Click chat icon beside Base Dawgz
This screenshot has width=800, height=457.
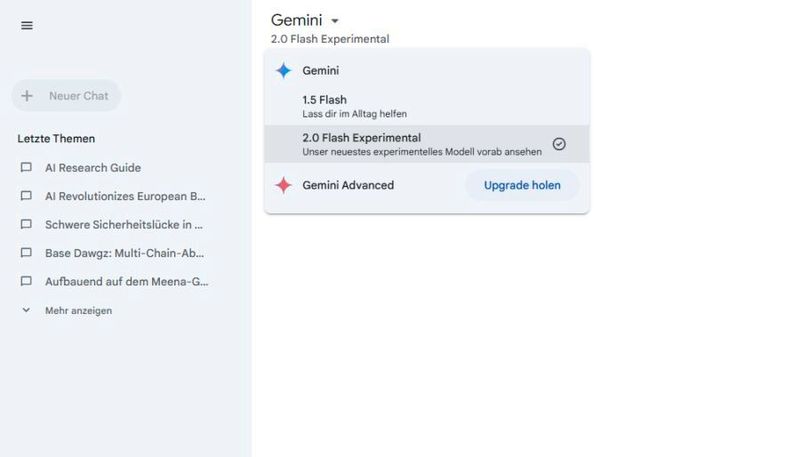point(27,253)
